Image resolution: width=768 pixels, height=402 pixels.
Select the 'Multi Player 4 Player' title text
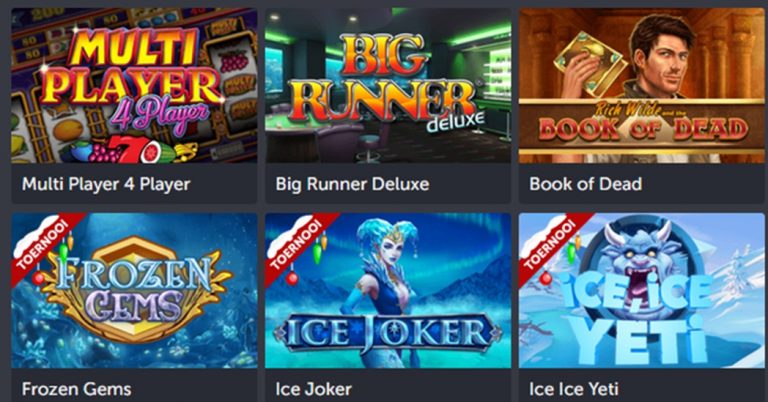click(106, 184)
